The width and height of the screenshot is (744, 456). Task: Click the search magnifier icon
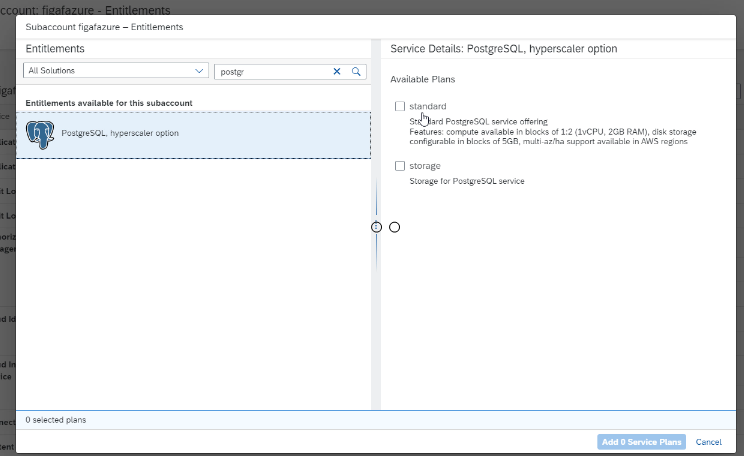[356, 72]
